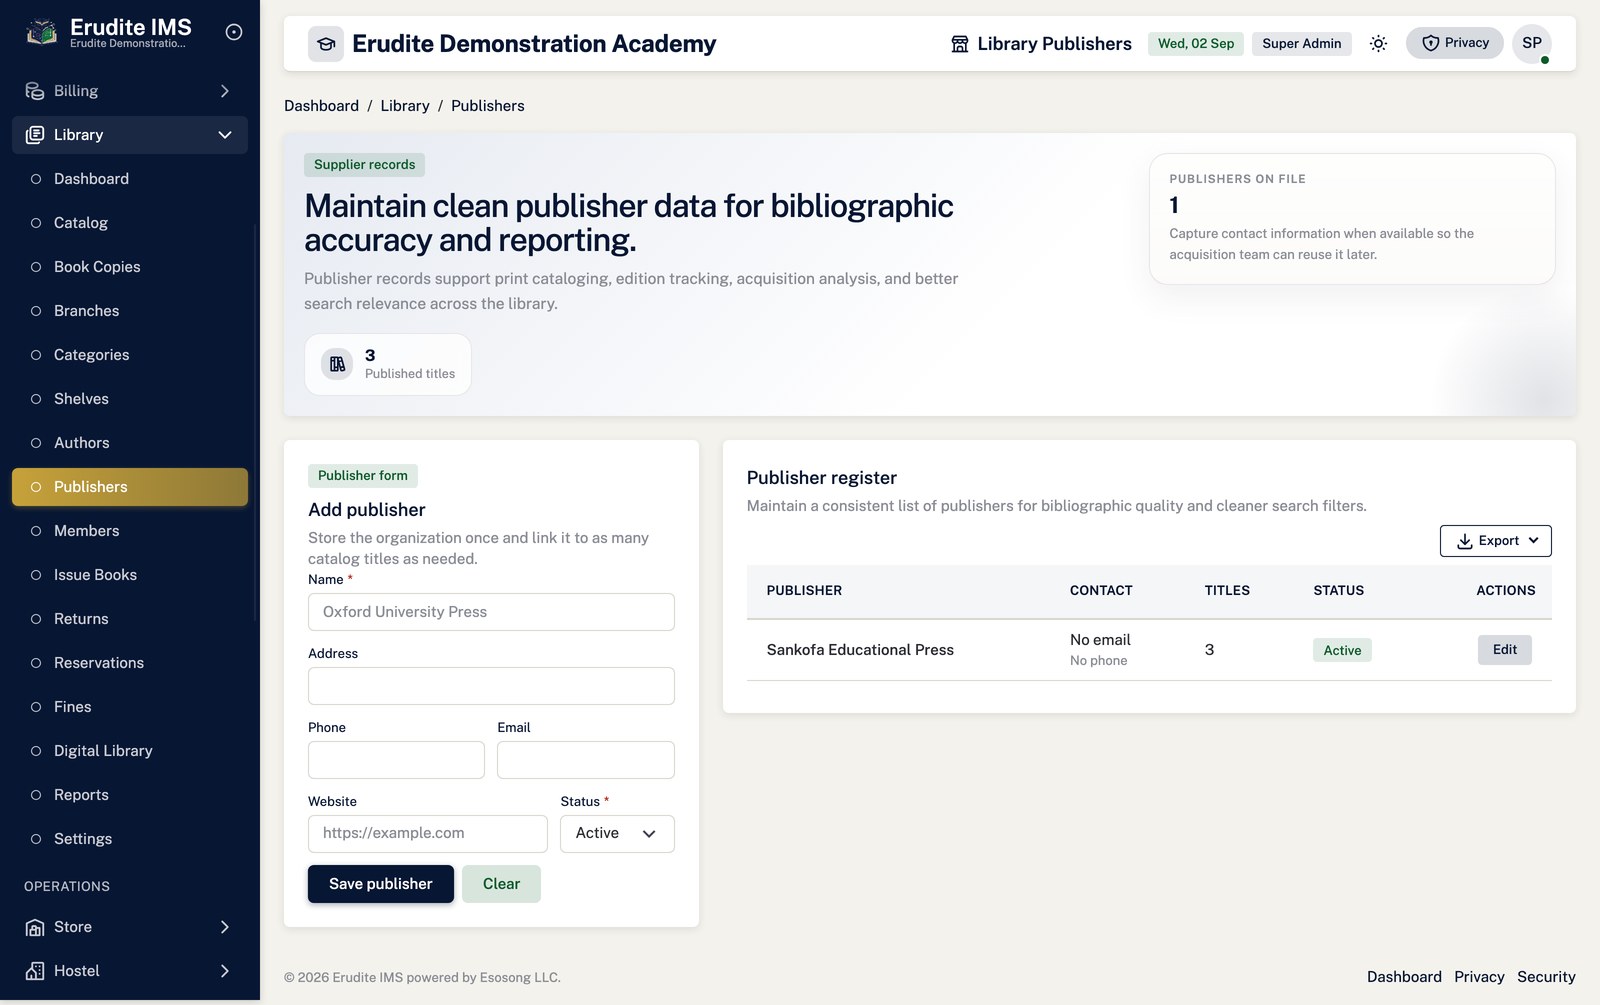
Task: Click the Hostel building icon
Action: click(x=35, y=971)
